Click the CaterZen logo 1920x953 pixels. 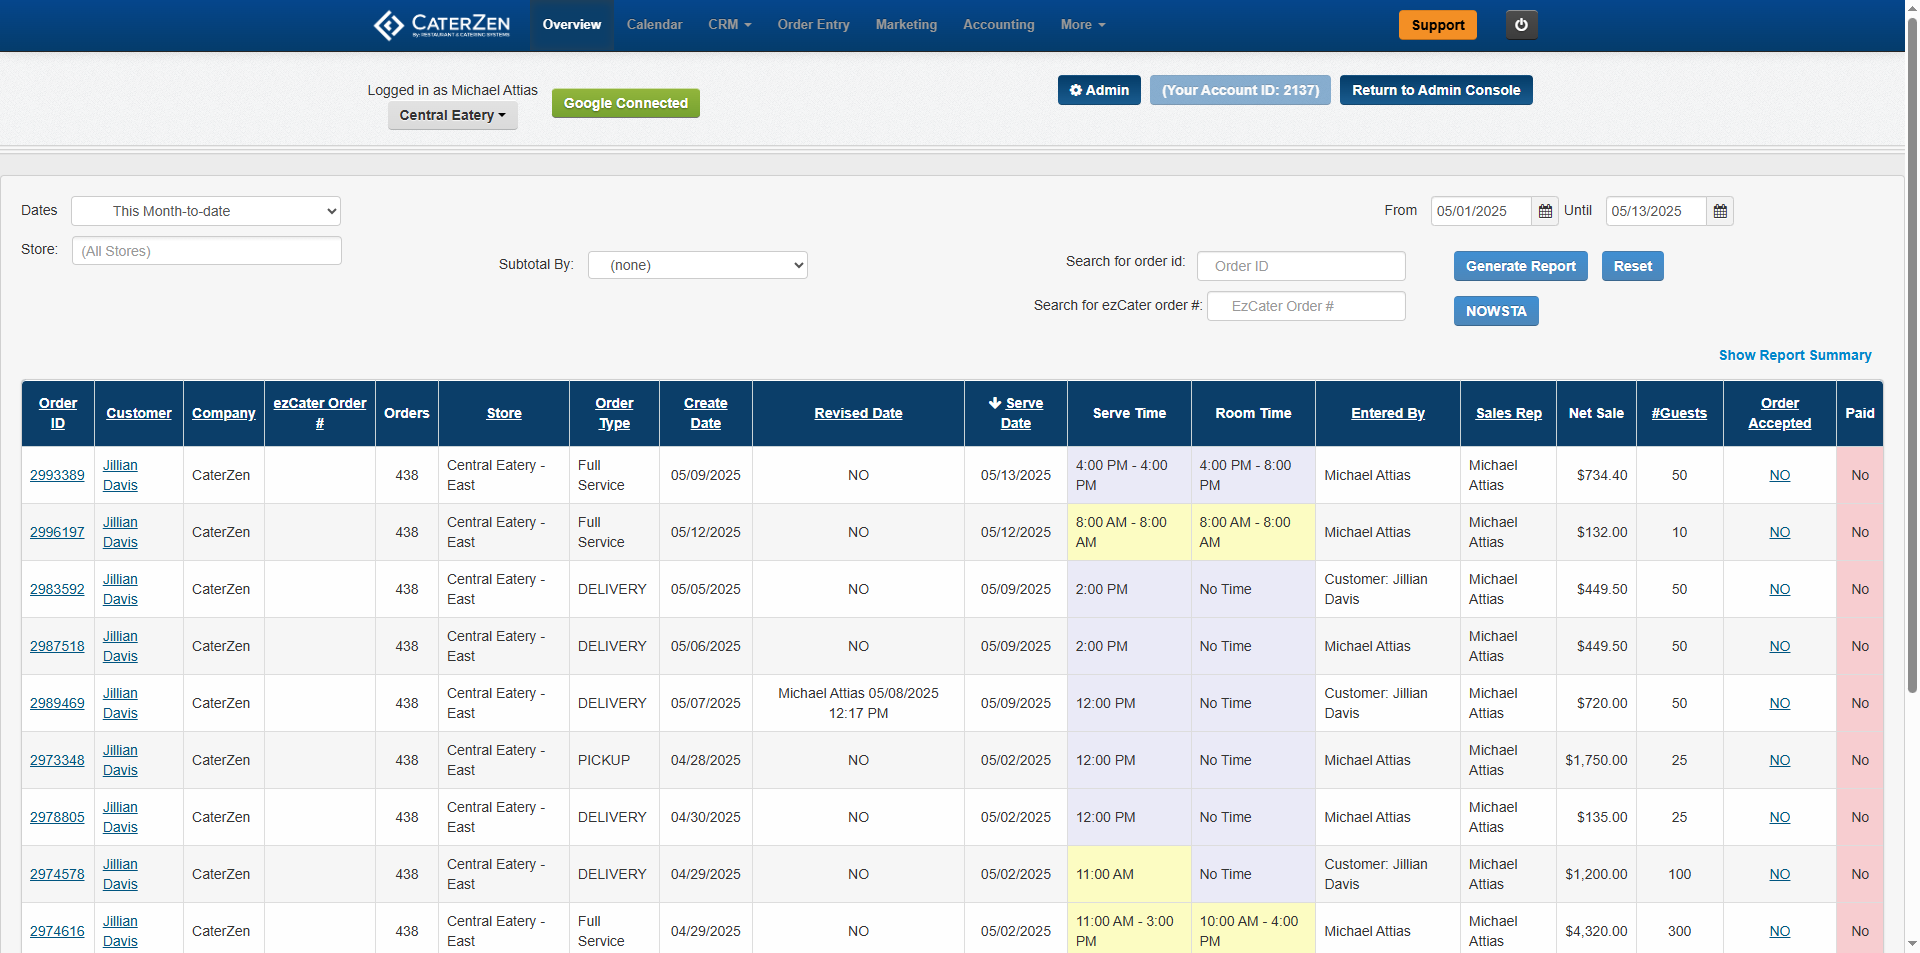[x=442, y=25]
